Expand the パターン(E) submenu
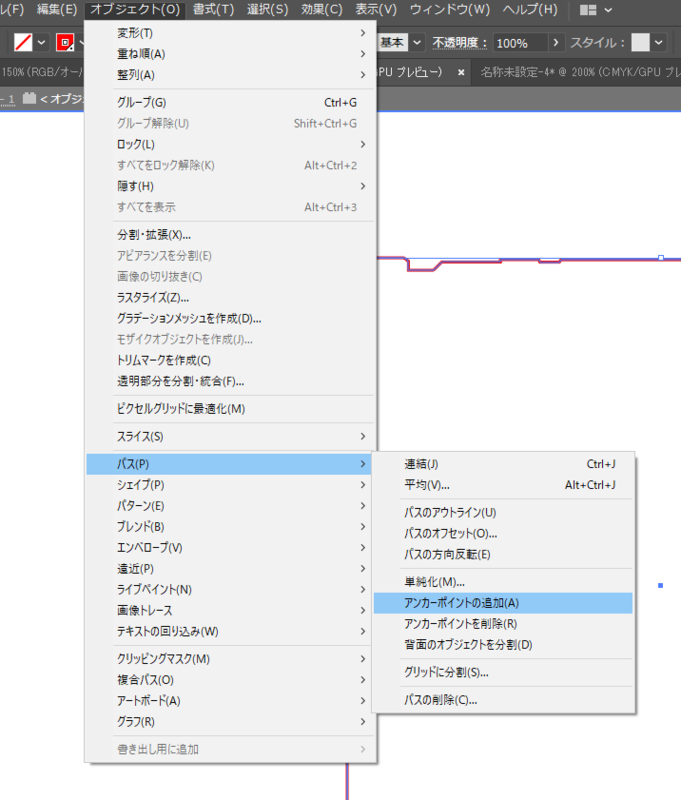 click(x=231, y=506)
